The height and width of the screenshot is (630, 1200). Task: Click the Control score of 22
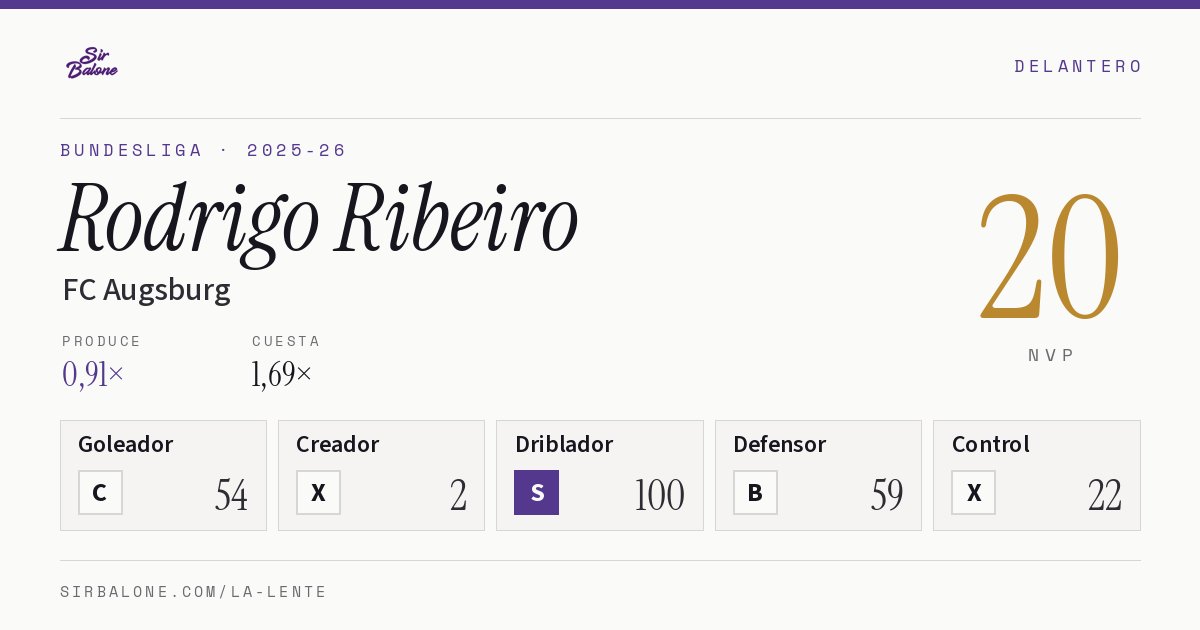point(1105,495)
